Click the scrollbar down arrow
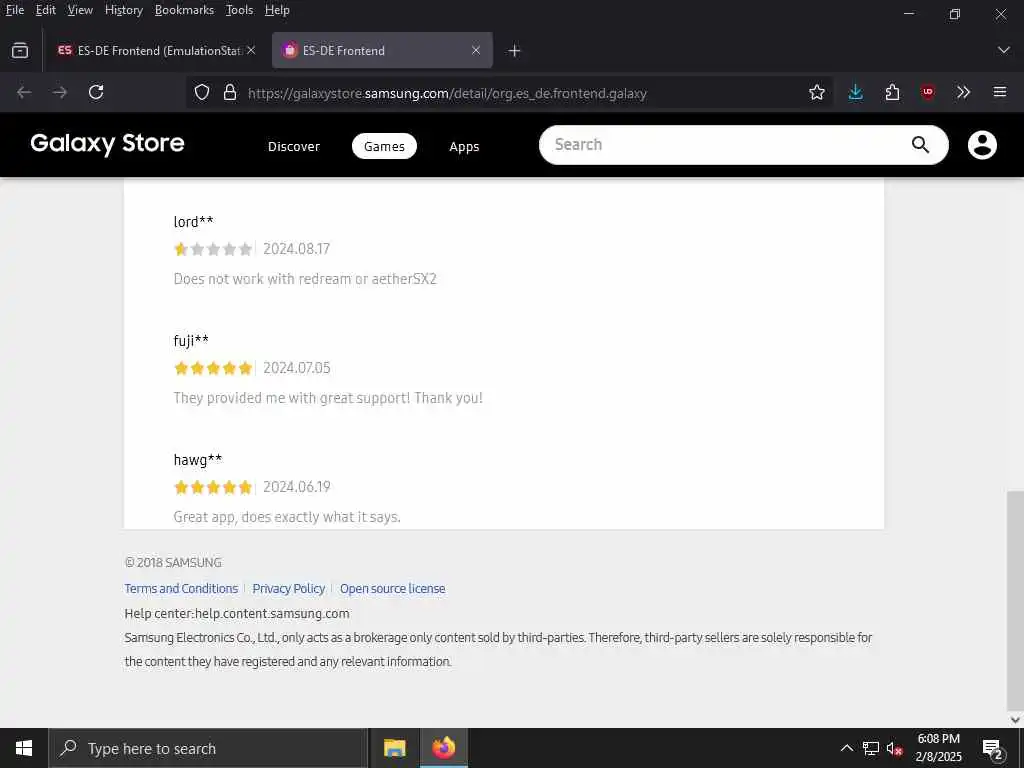 (1015, 719)
